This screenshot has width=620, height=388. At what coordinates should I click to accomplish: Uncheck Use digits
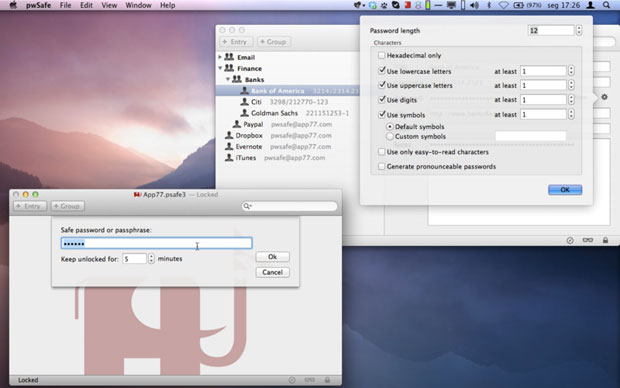[x=382, y=100]
